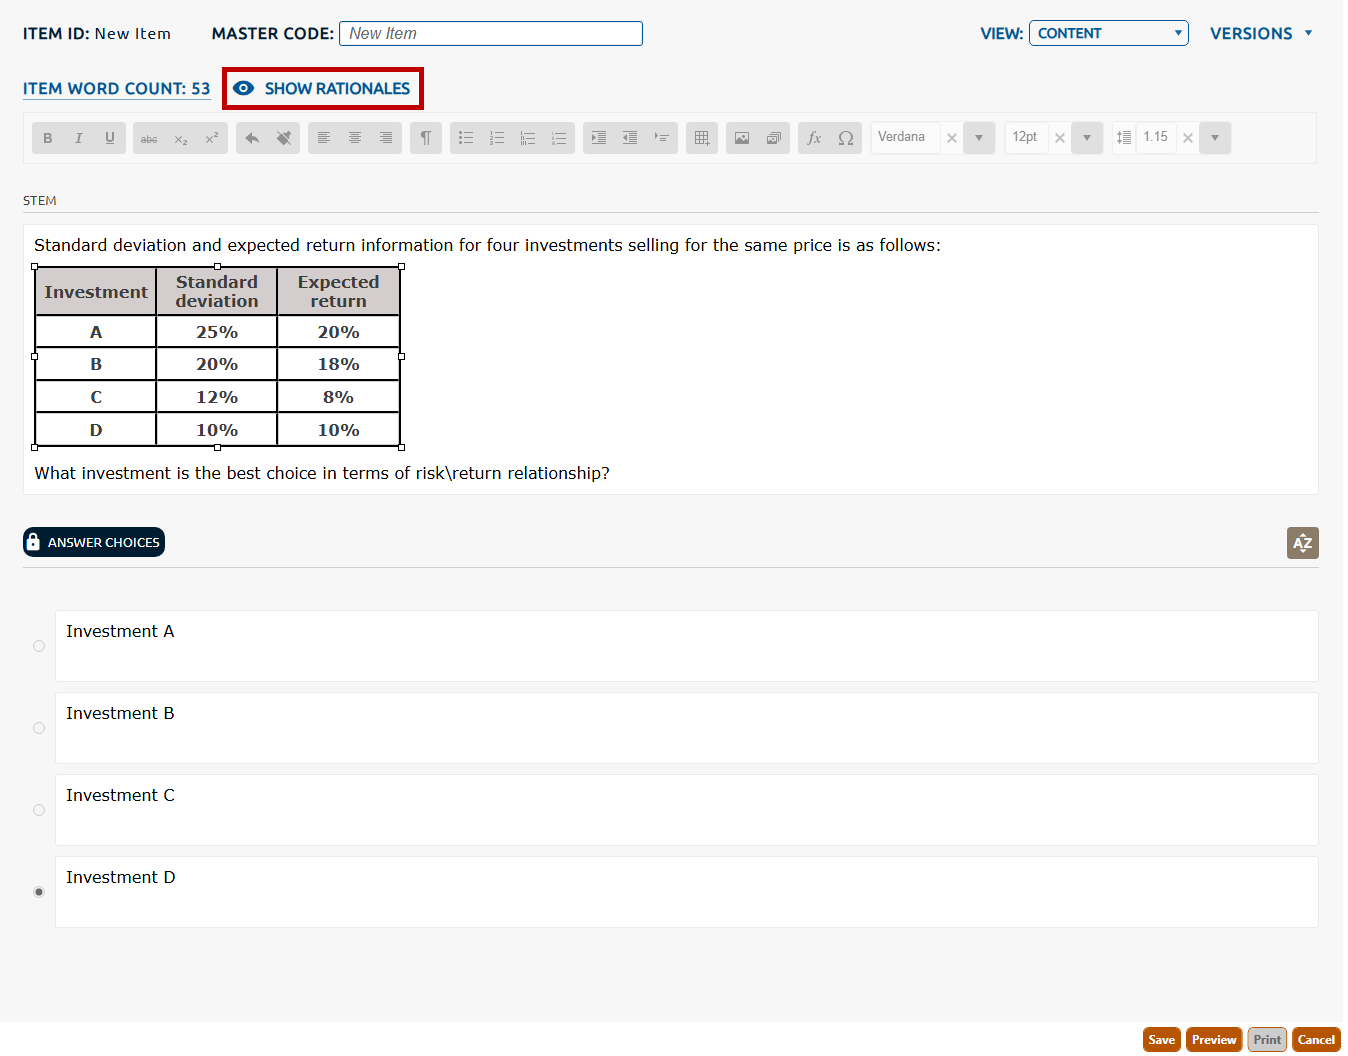Click the undo arrow icon
This screenshot has width=1348, height=1056.
[252, 138]
